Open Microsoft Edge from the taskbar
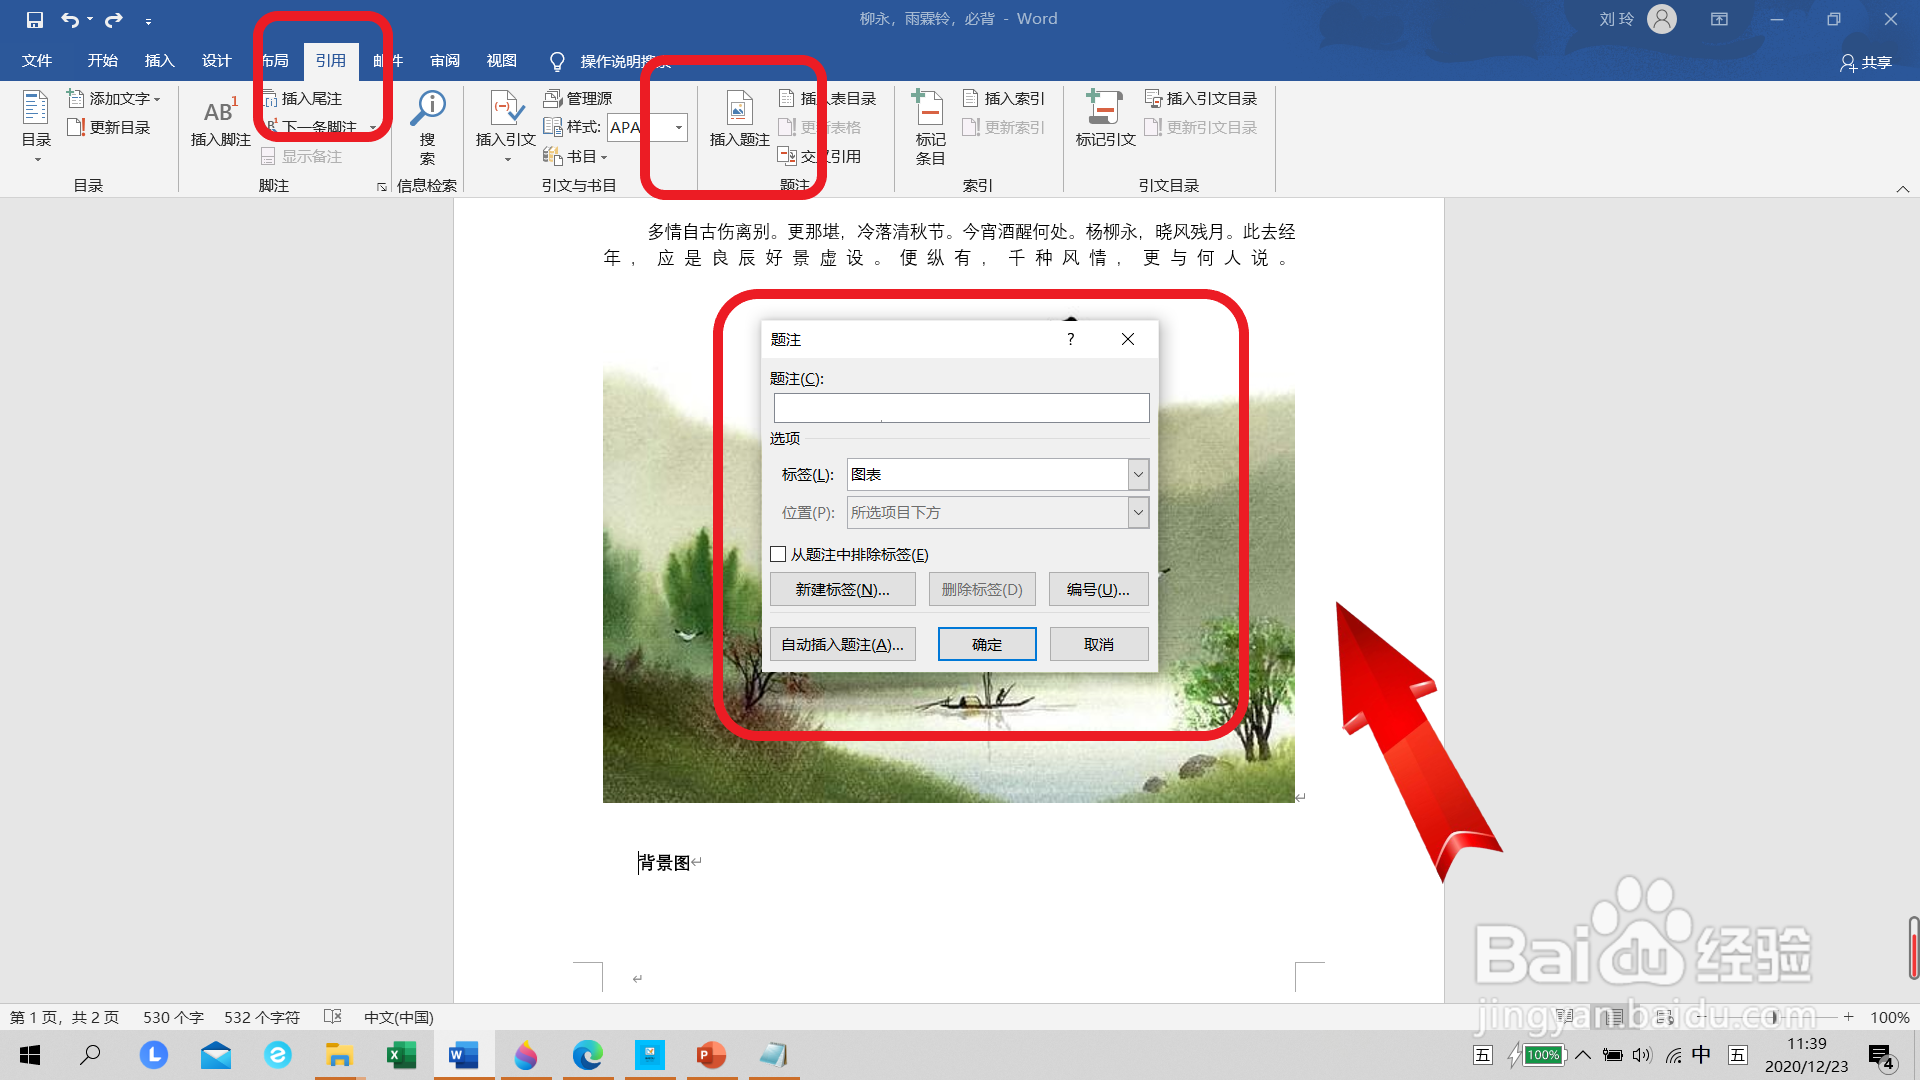The image size is (1920, 1080). pos(587,1055)
